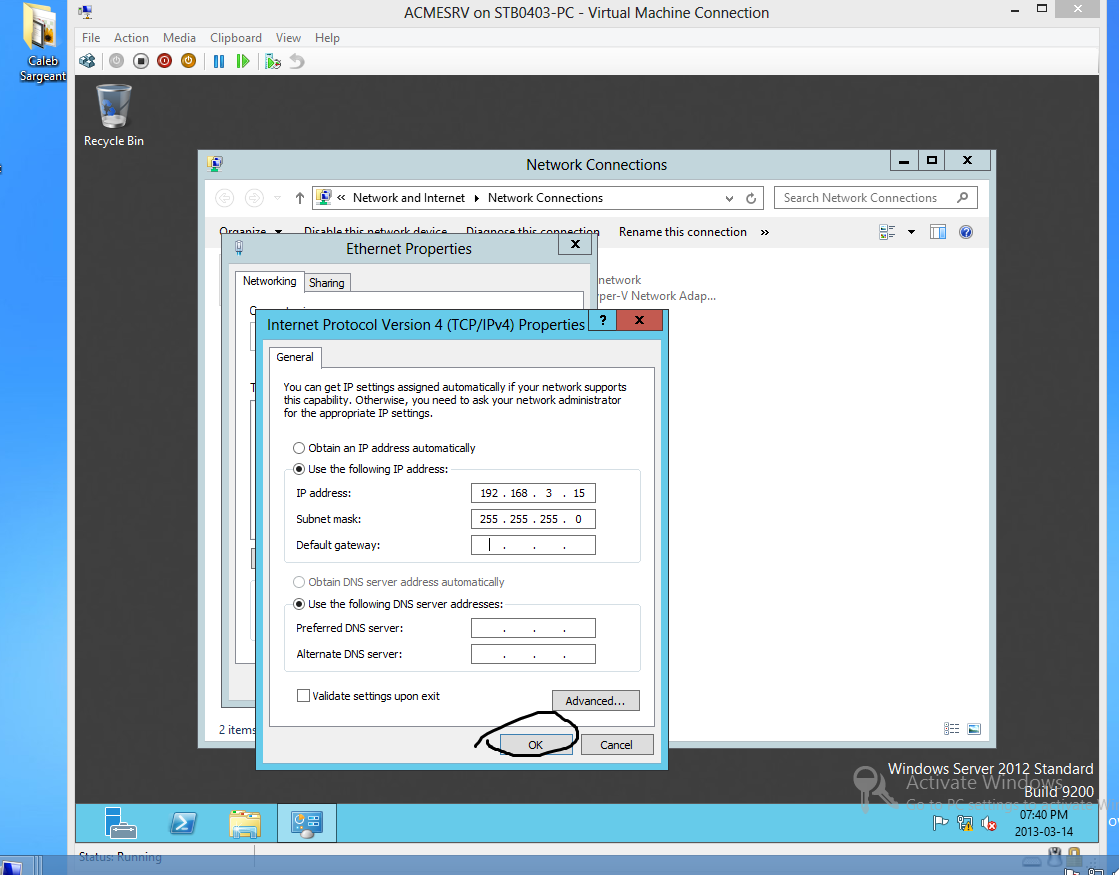Turn off the VM with the stop icon

(x=141, y=61)
